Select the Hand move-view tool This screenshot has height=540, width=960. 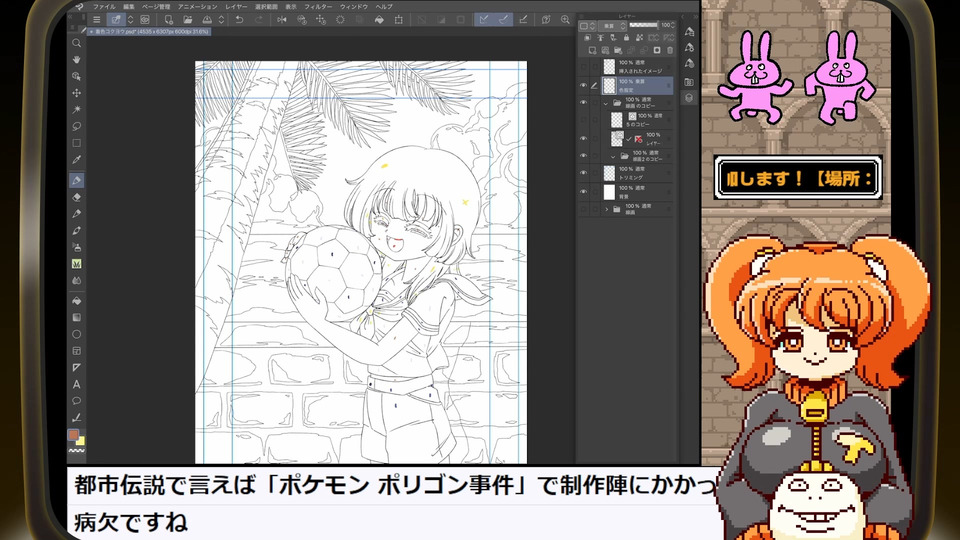point(77,59)
